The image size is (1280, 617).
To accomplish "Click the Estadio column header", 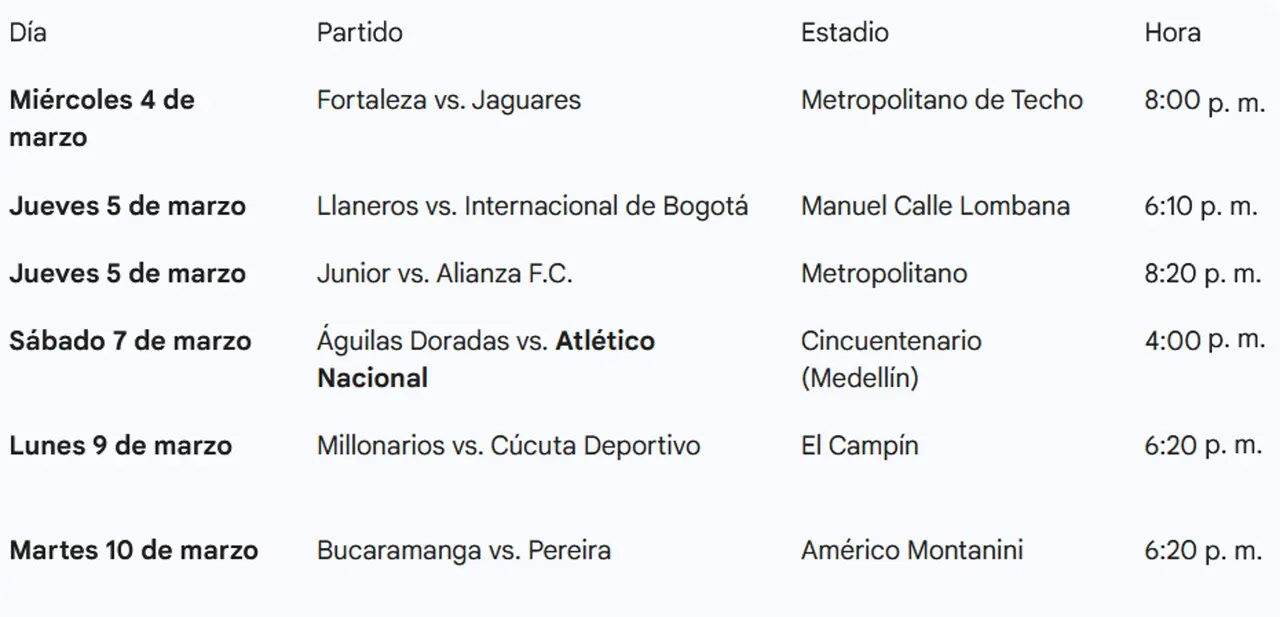I will tap(844, 33).
